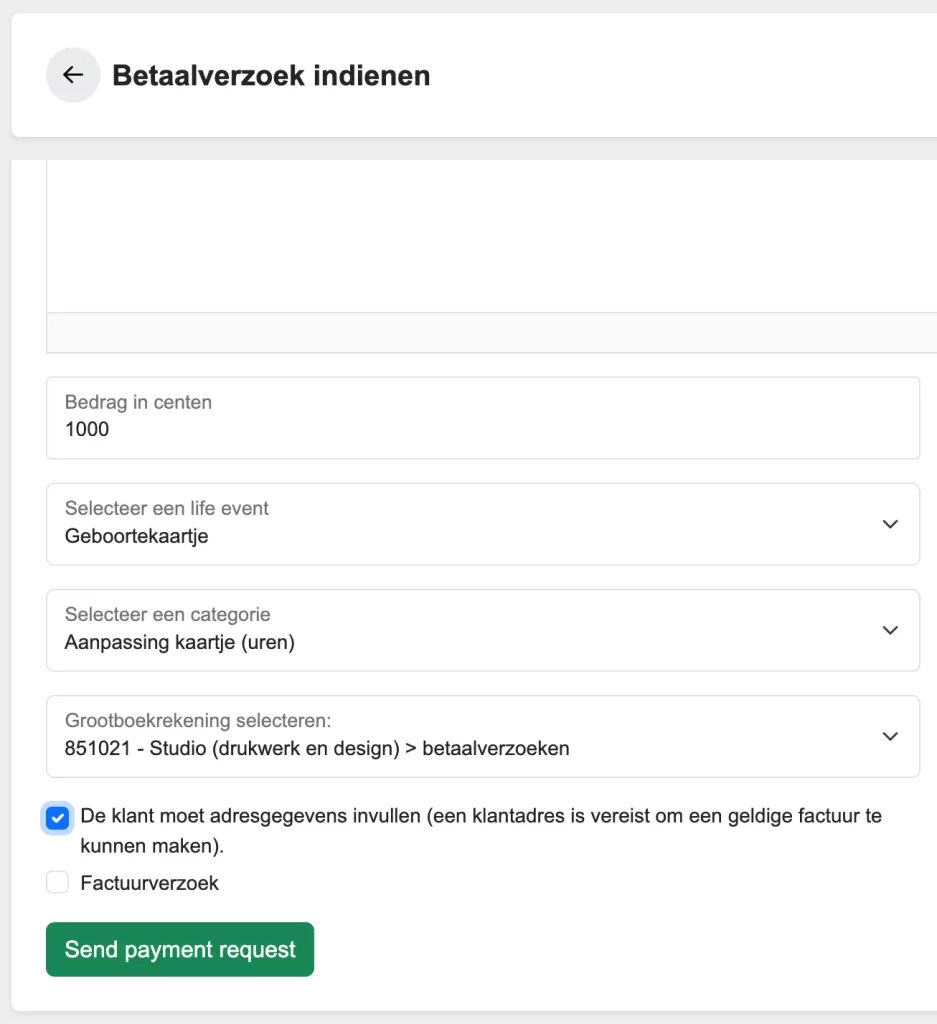937x1024 pixels.
Task: Click the categorie dropdown chevron icon
Action: 889,630
